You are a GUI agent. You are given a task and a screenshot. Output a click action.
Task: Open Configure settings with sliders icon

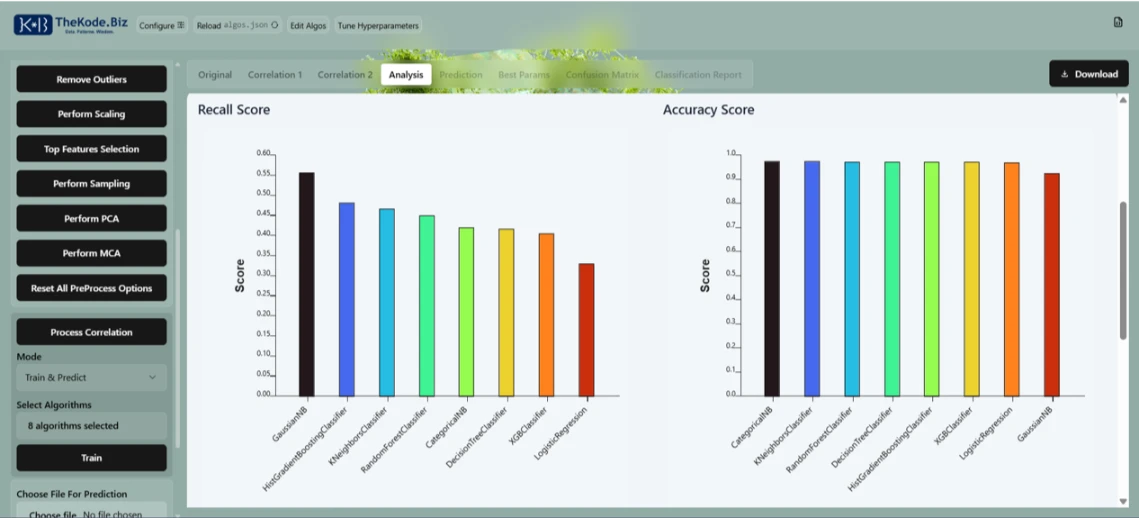[161, 26]
